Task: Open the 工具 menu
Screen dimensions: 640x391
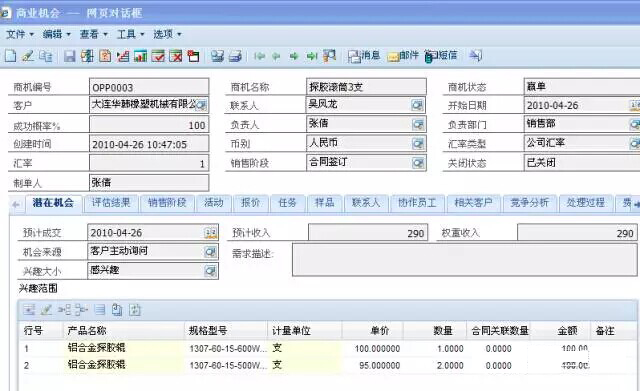Action: point(131,34)
